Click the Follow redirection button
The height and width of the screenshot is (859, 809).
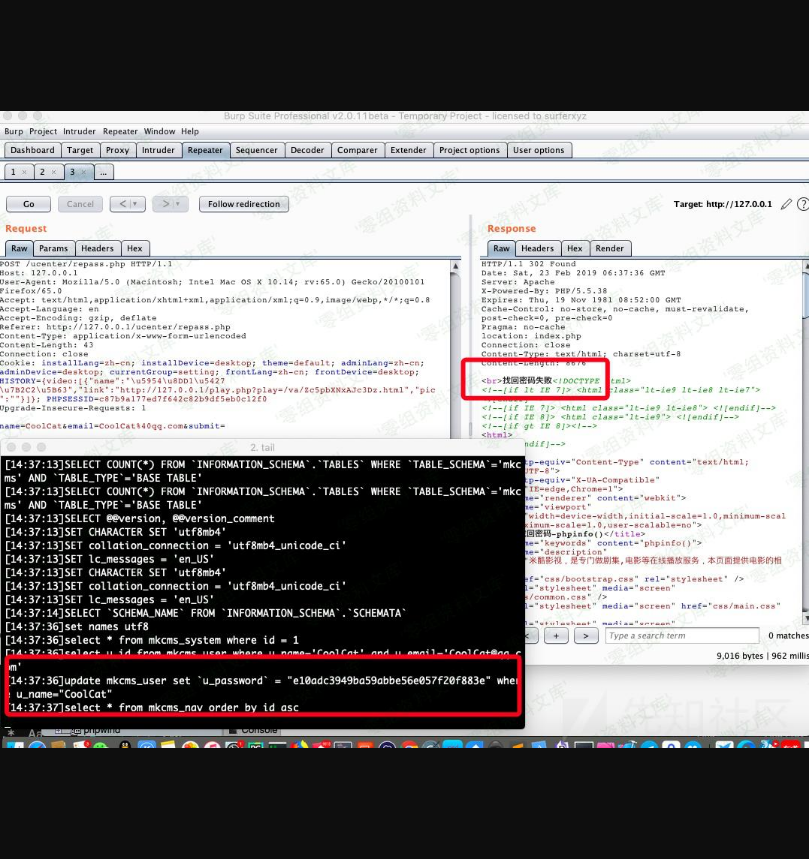[x=244, y=204]
